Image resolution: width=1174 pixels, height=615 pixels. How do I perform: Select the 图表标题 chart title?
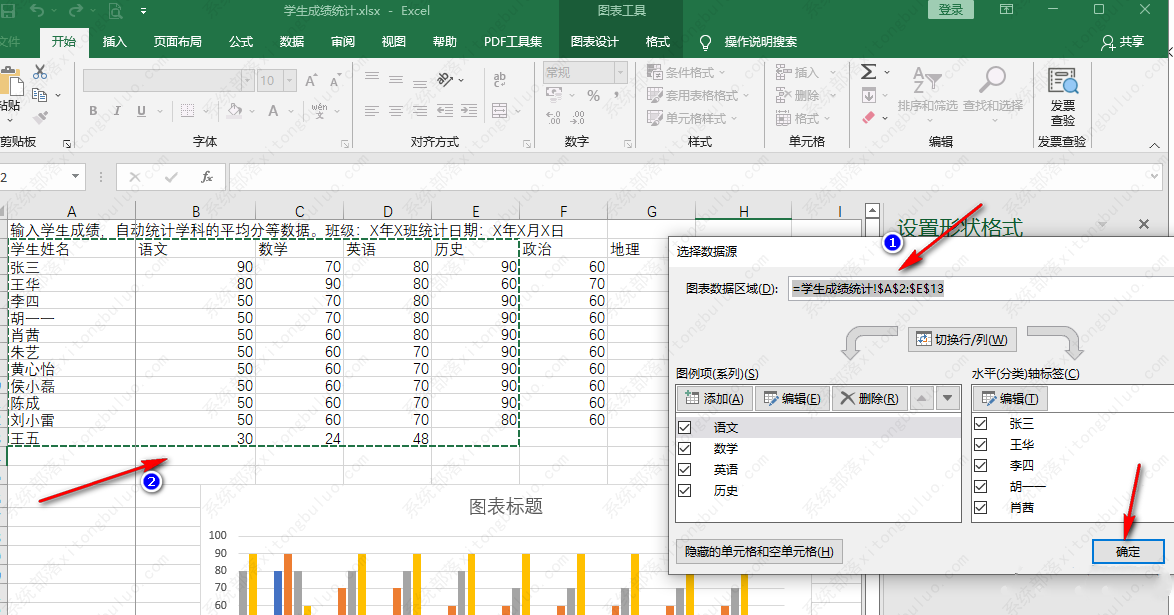point(505,506)
